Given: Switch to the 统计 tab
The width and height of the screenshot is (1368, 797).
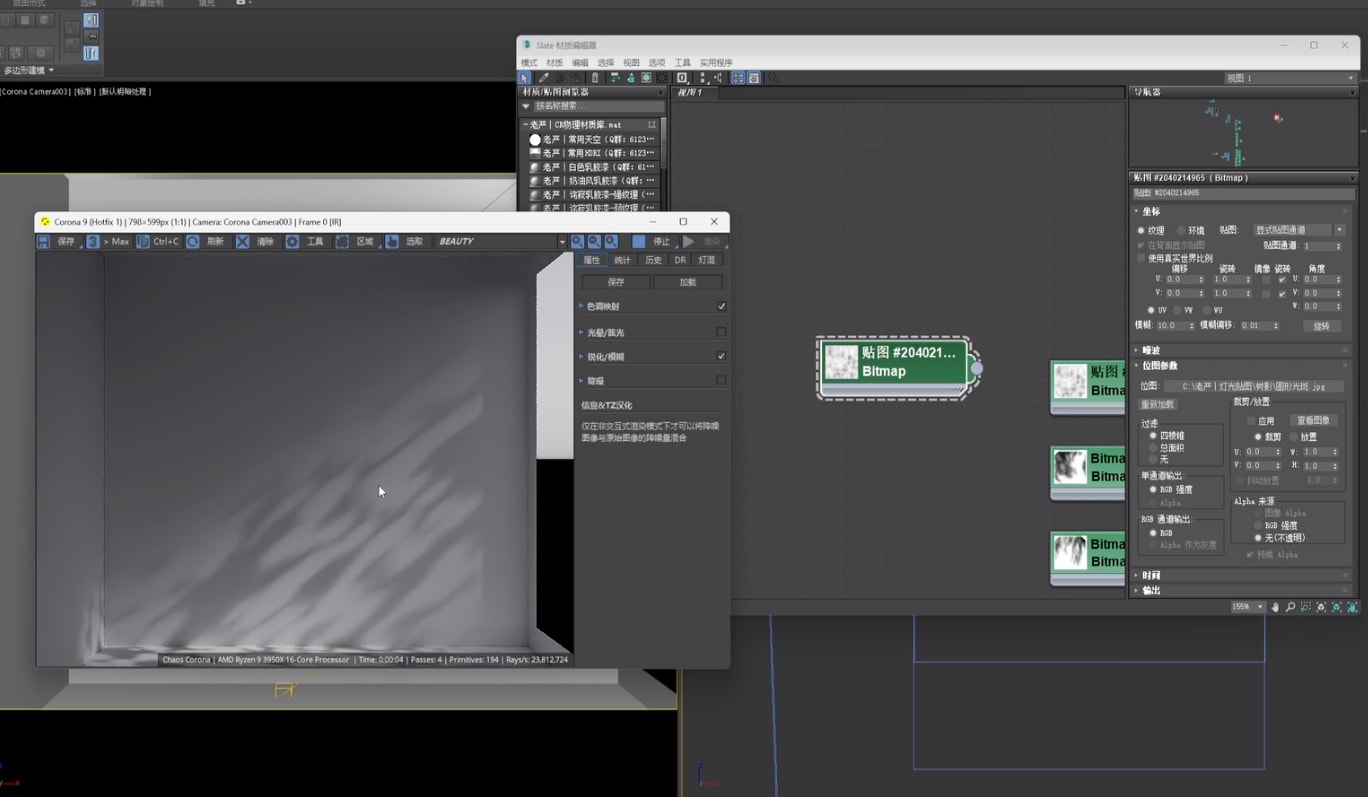Looking at the screenshot, I should (622, 260).
